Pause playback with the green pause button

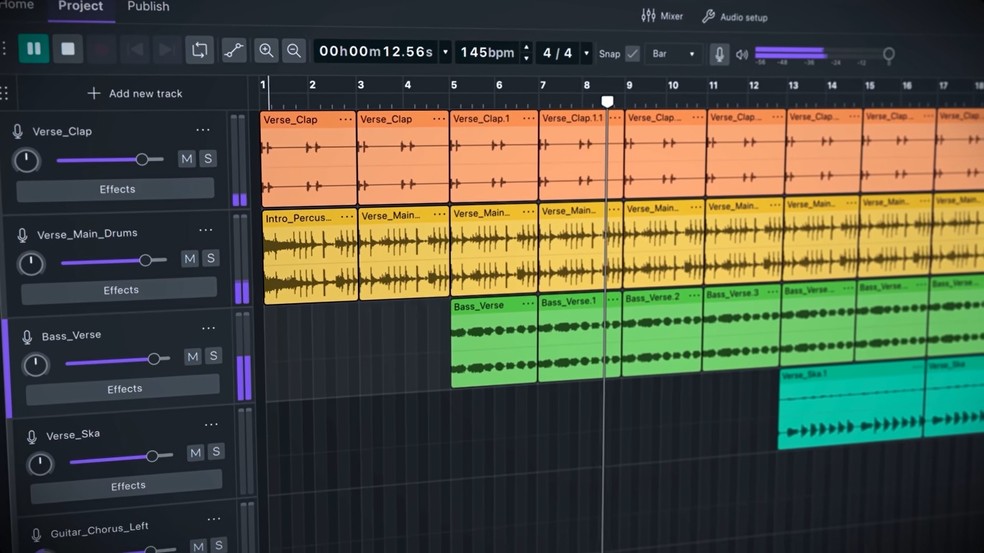(34, 49)
